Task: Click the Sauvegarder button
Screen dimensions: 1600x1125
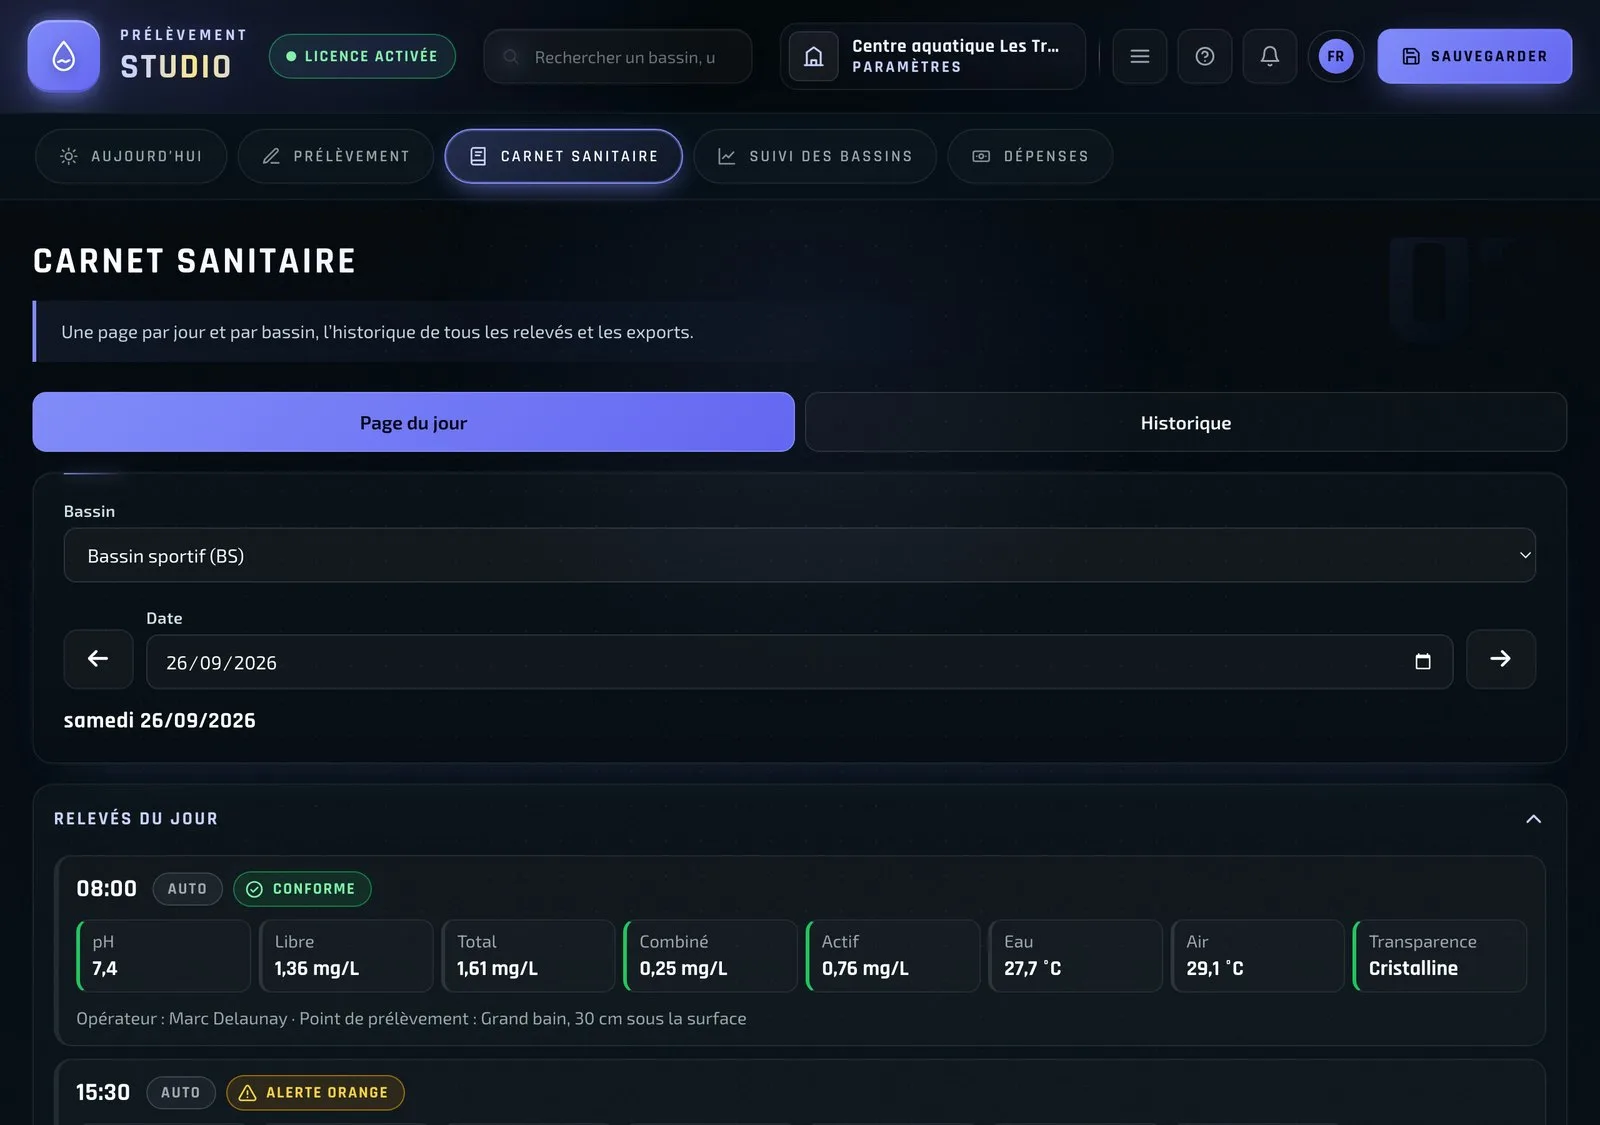Action: click(x=1475, y=56)
